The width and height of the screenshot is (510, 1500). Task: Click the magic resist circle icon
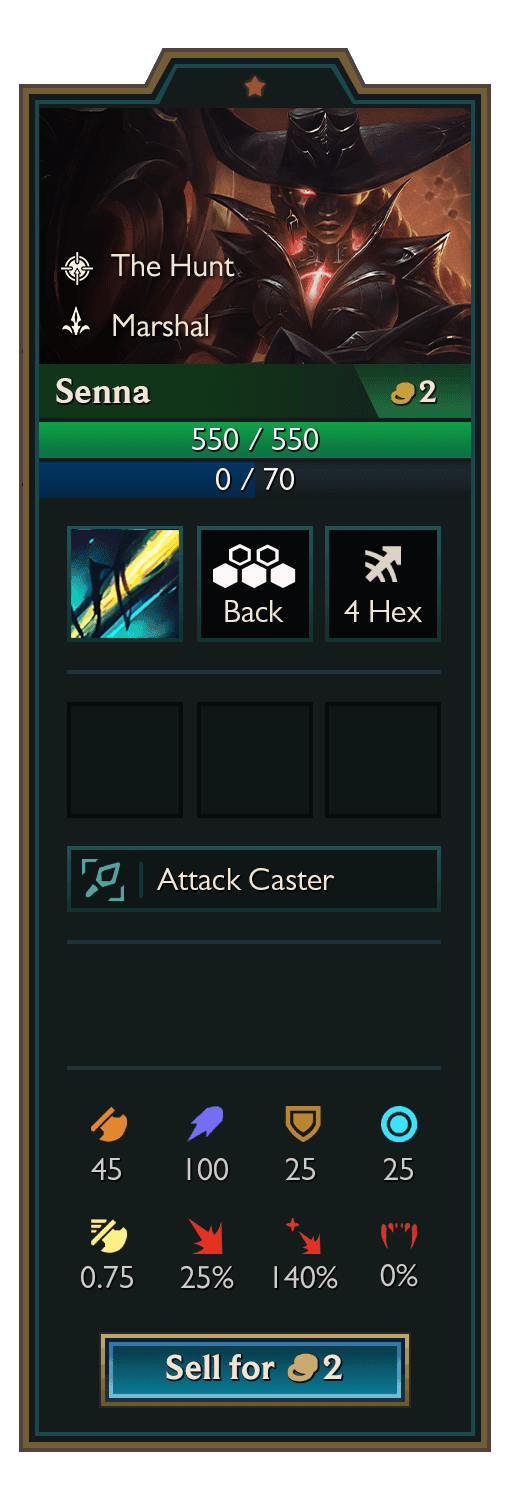click(398, 1125)
